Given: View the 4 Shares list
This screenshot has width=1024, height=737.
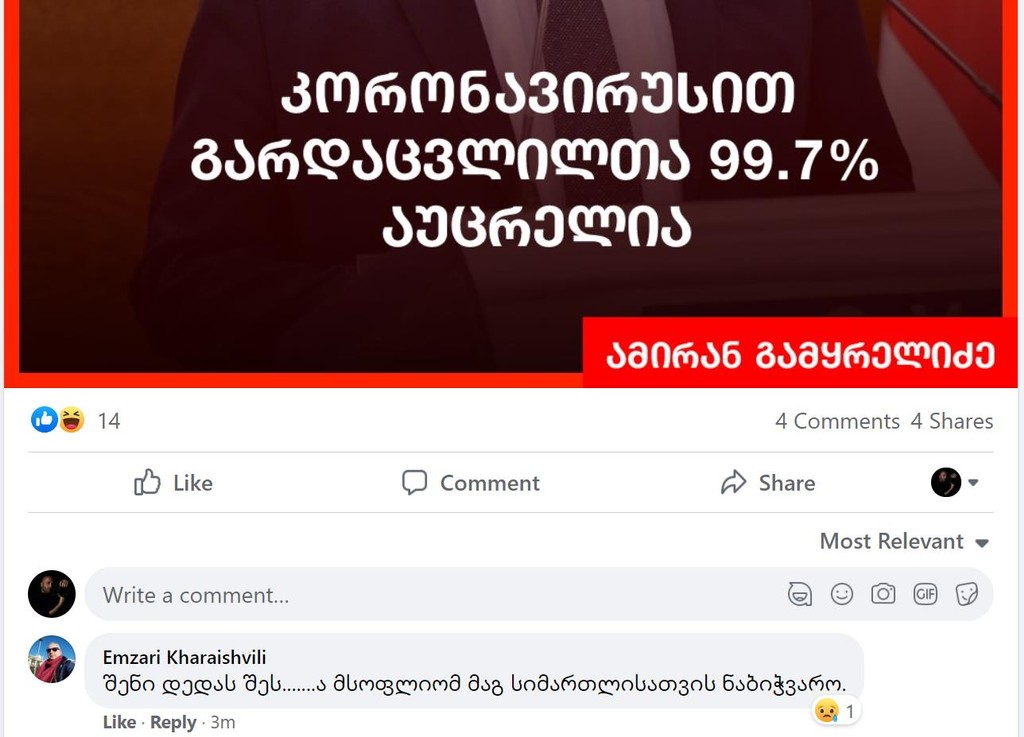Looking at the screenshot, I should point(952,421).
